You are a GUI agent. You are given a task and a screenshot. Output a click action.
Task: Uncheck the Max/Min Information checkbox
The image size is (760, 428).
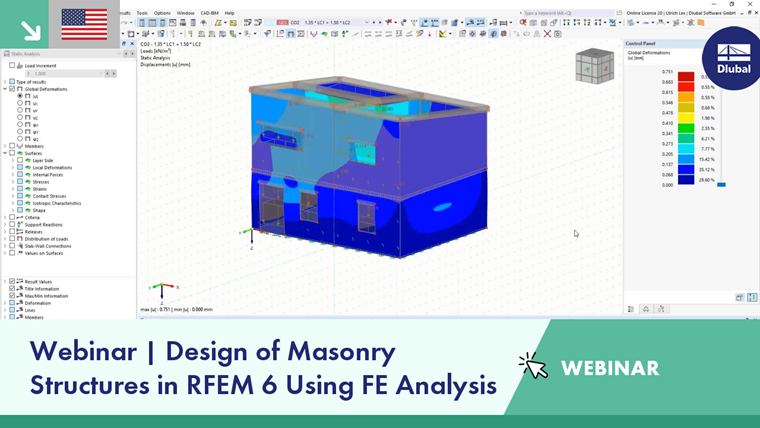(x=12, y=296)
